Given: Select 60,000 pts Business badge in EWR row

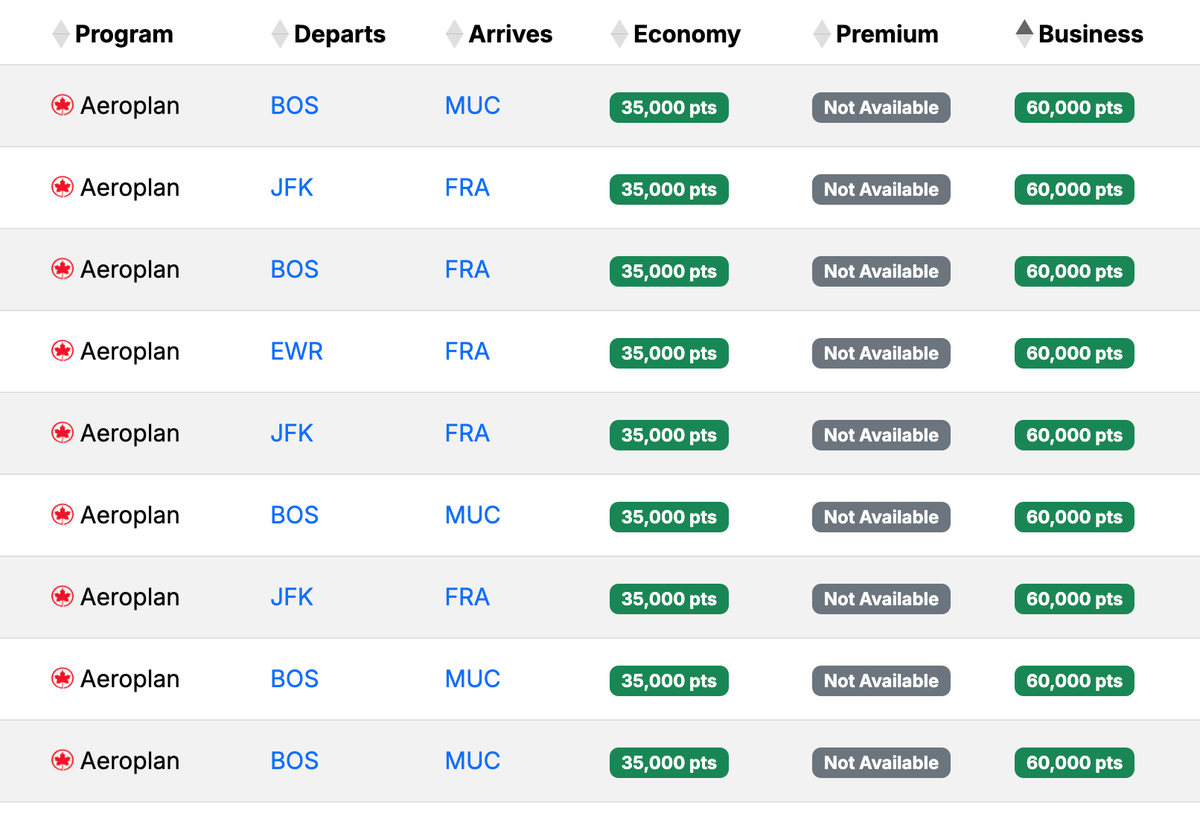Looking at the screenshot, I should 1074,354.
